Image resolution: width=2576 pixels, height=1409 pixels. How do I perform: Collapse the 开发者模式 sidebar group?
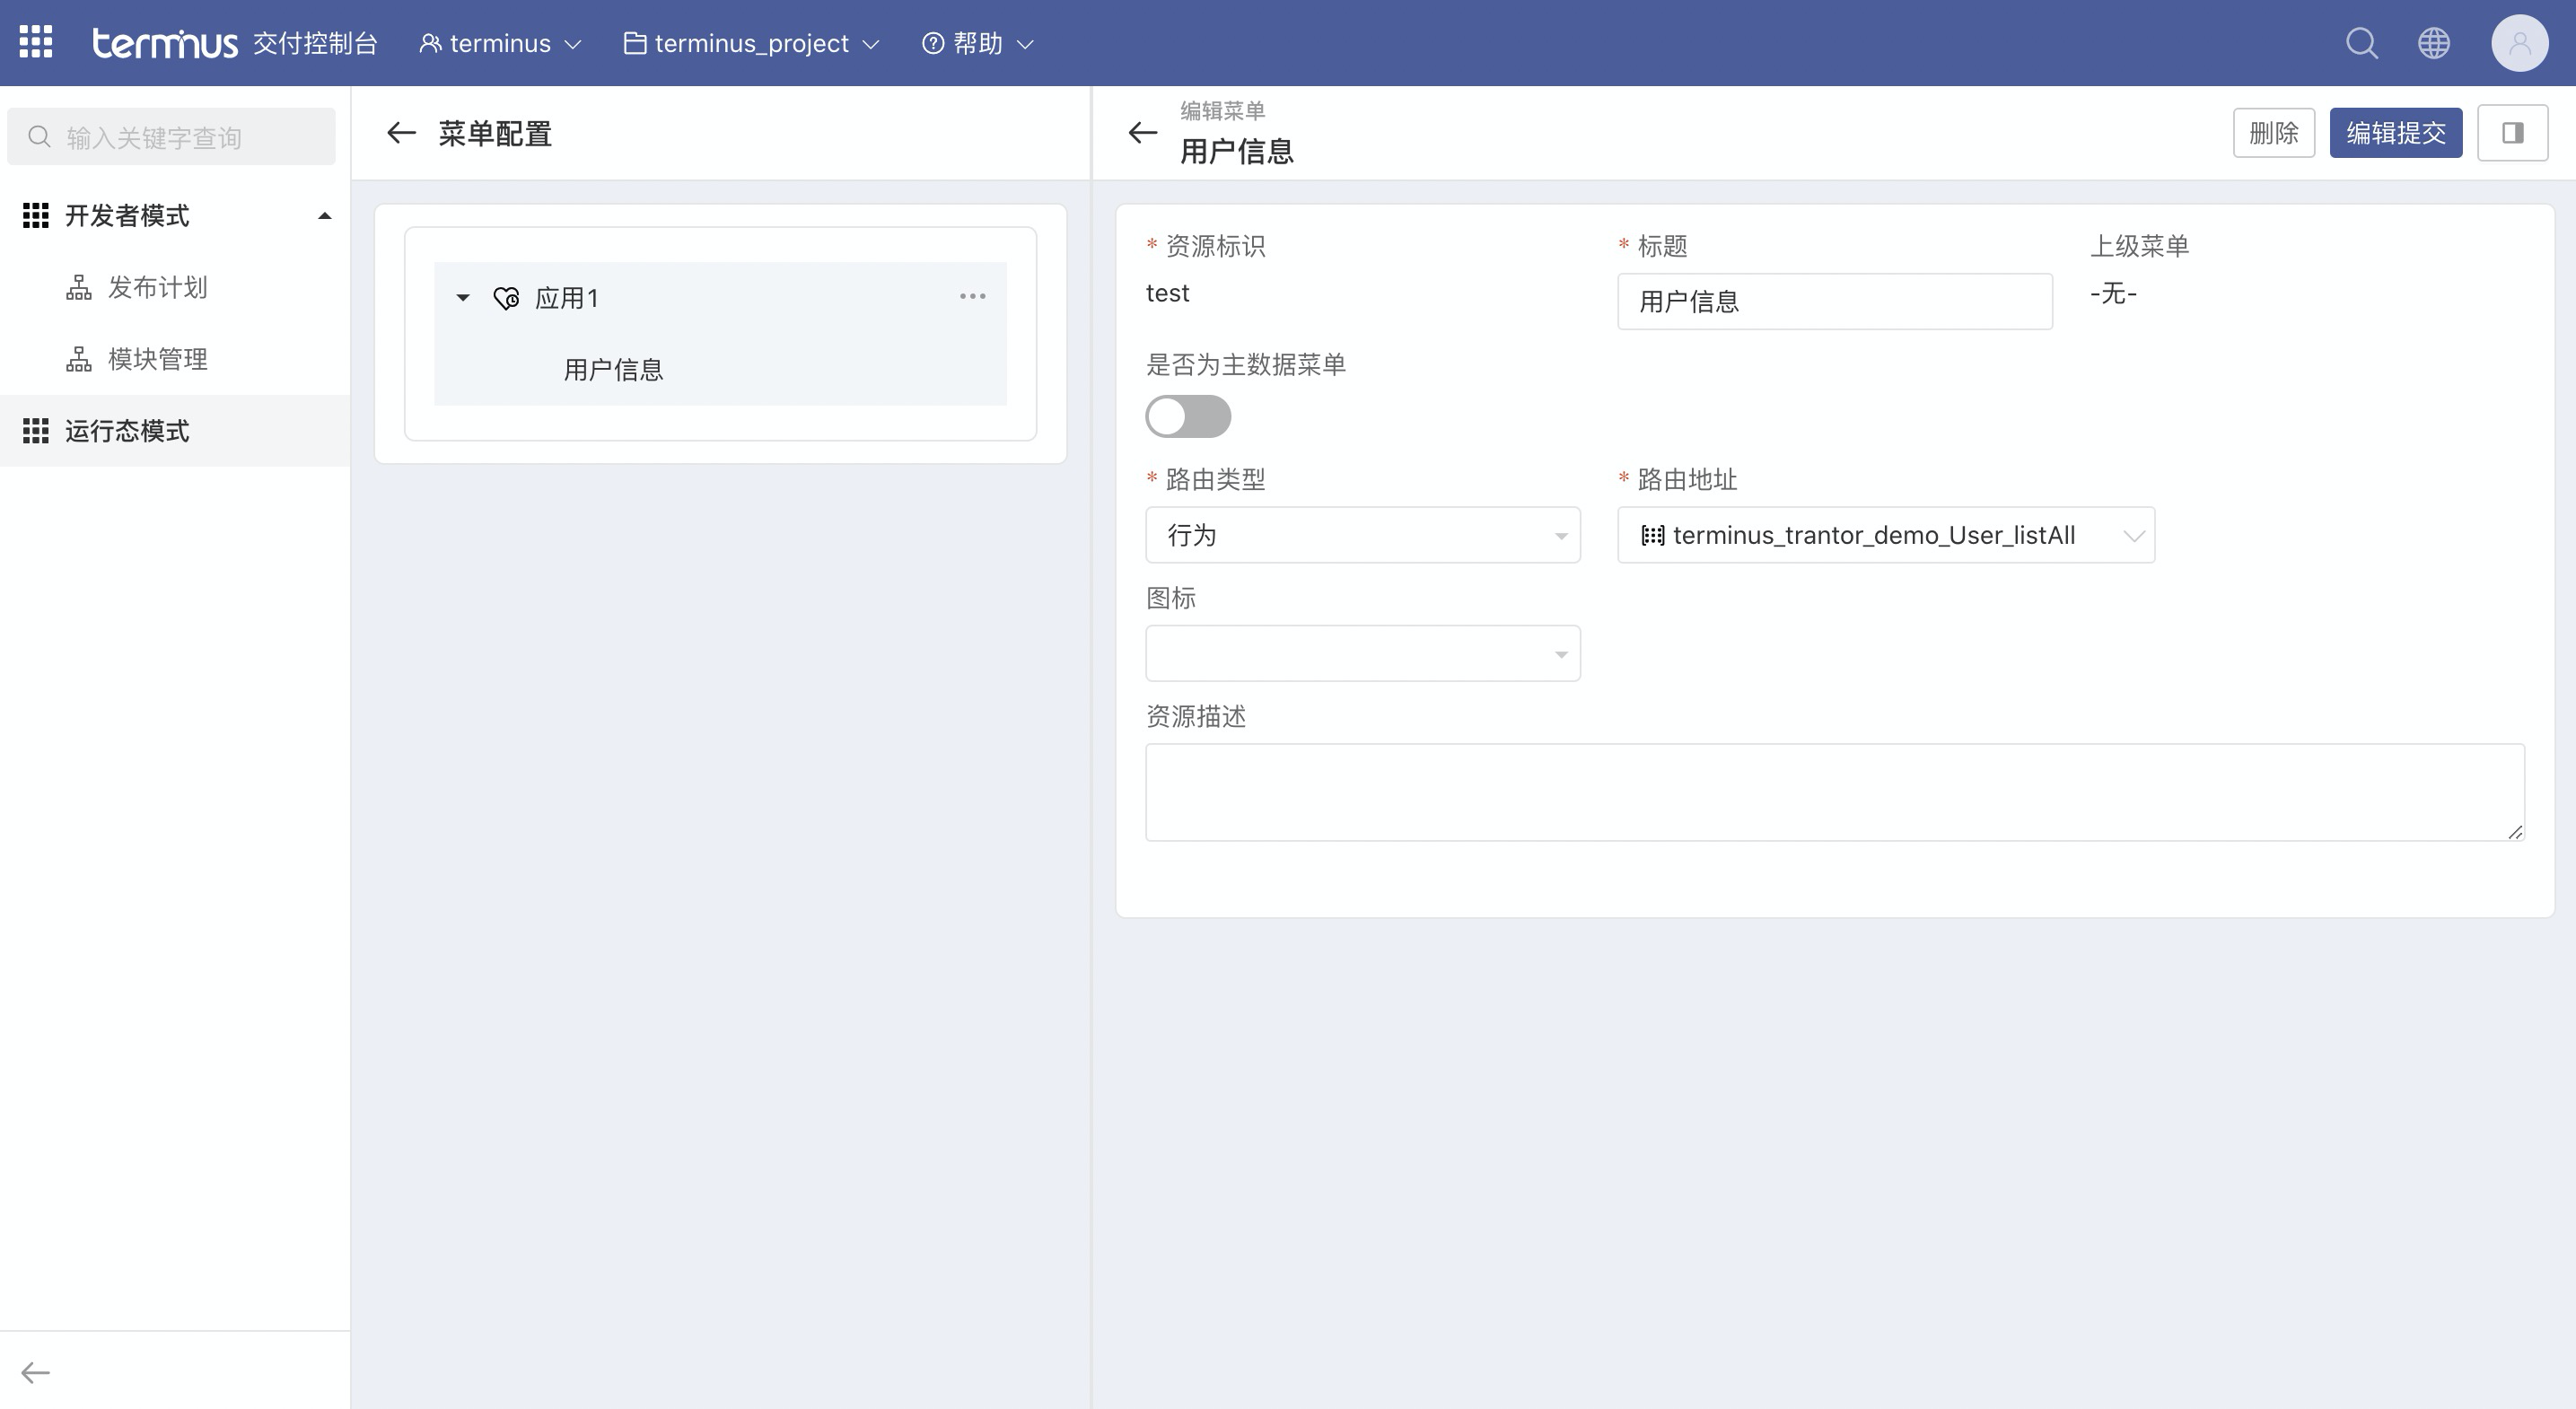tap(324, 216)
